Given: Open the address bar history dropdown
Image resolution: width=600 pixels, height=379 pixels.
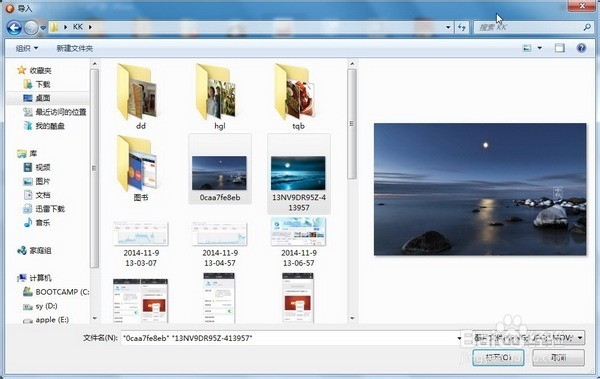Looking at the screenshot, I should (x=448, y=27).
